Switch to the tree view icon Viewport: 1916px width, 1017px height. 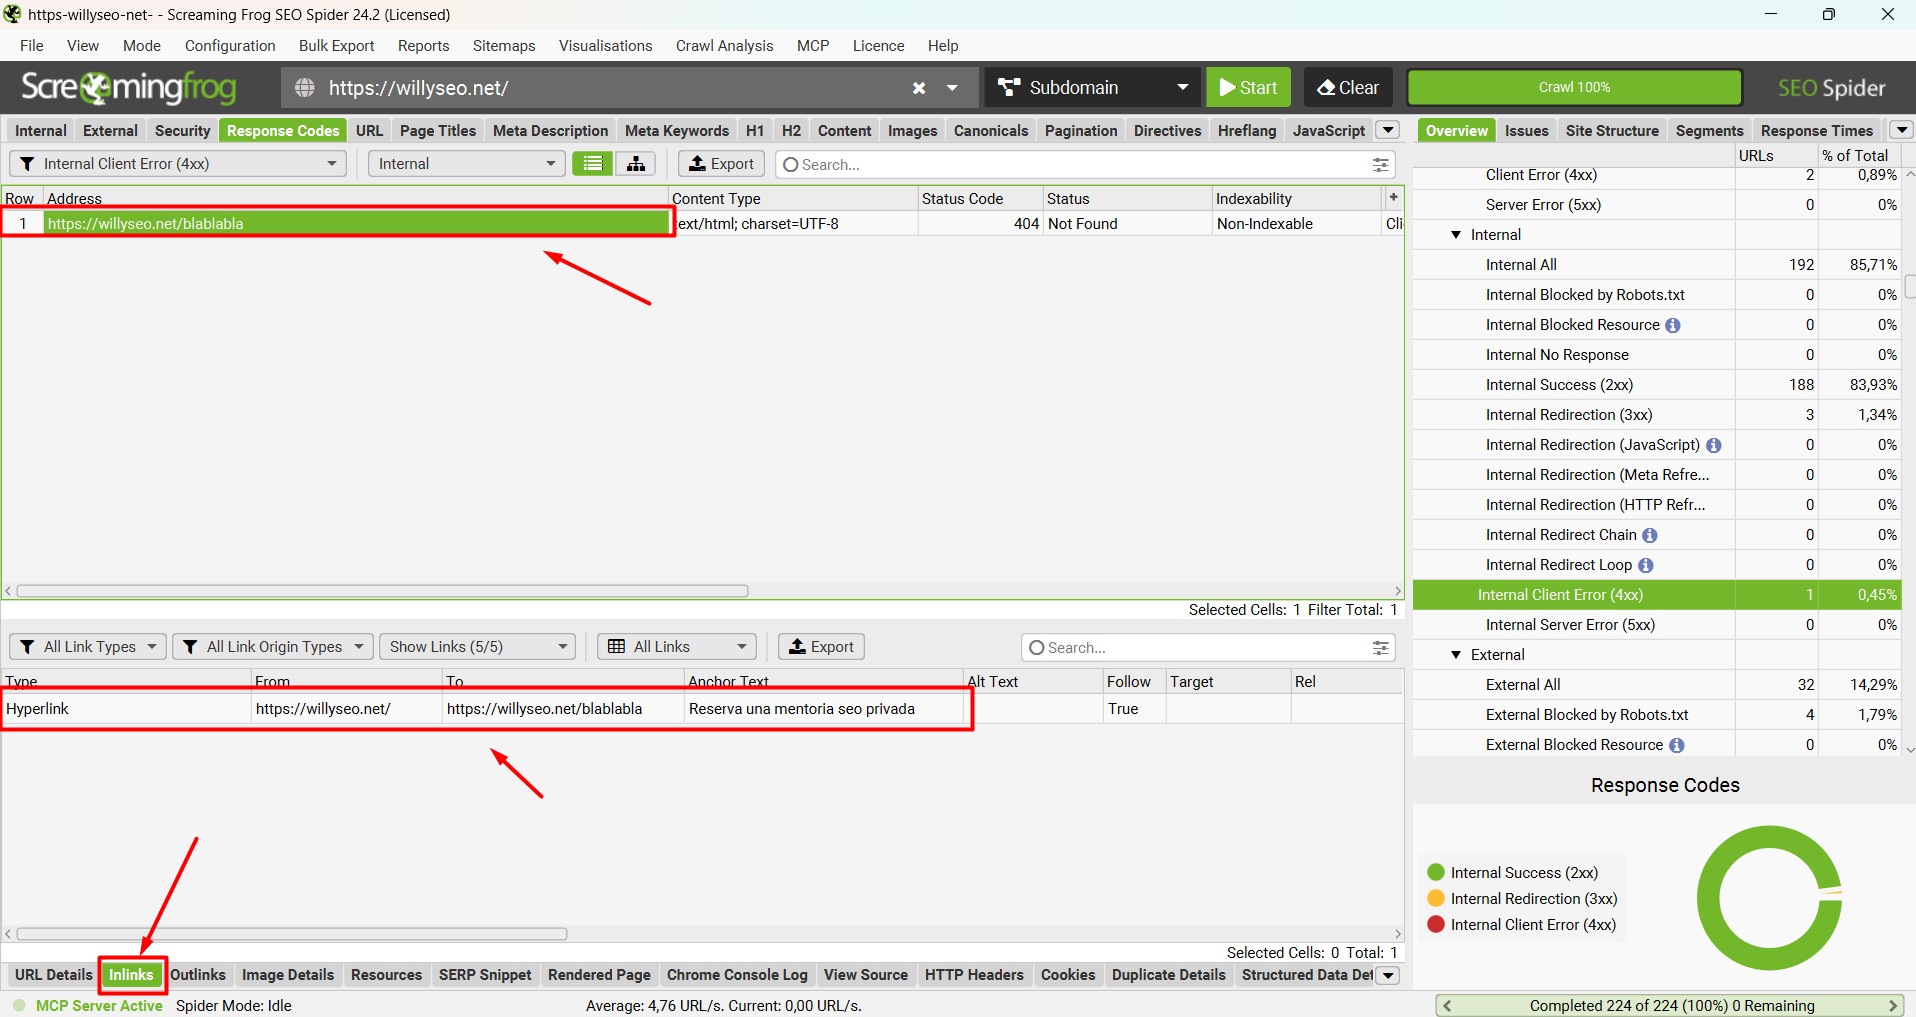(636, 164)
